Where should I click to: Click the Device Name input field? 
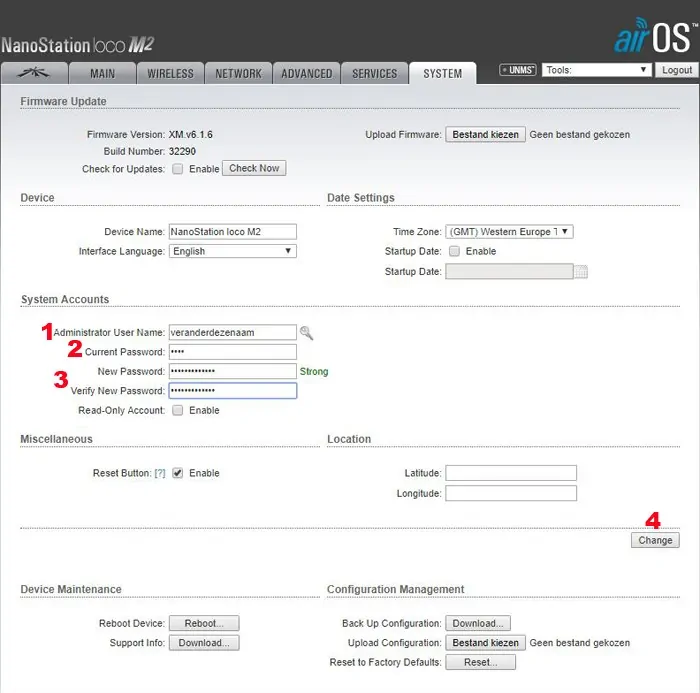(x=233, y=232)
